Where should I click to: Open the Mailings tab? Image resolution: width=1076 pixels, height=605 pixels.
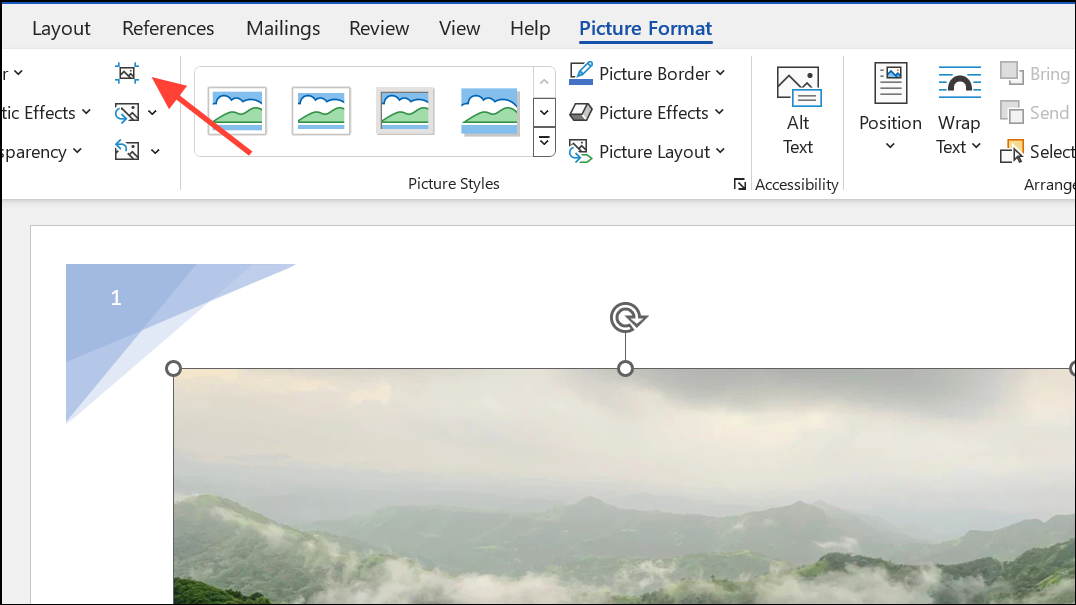click(283, 28)
